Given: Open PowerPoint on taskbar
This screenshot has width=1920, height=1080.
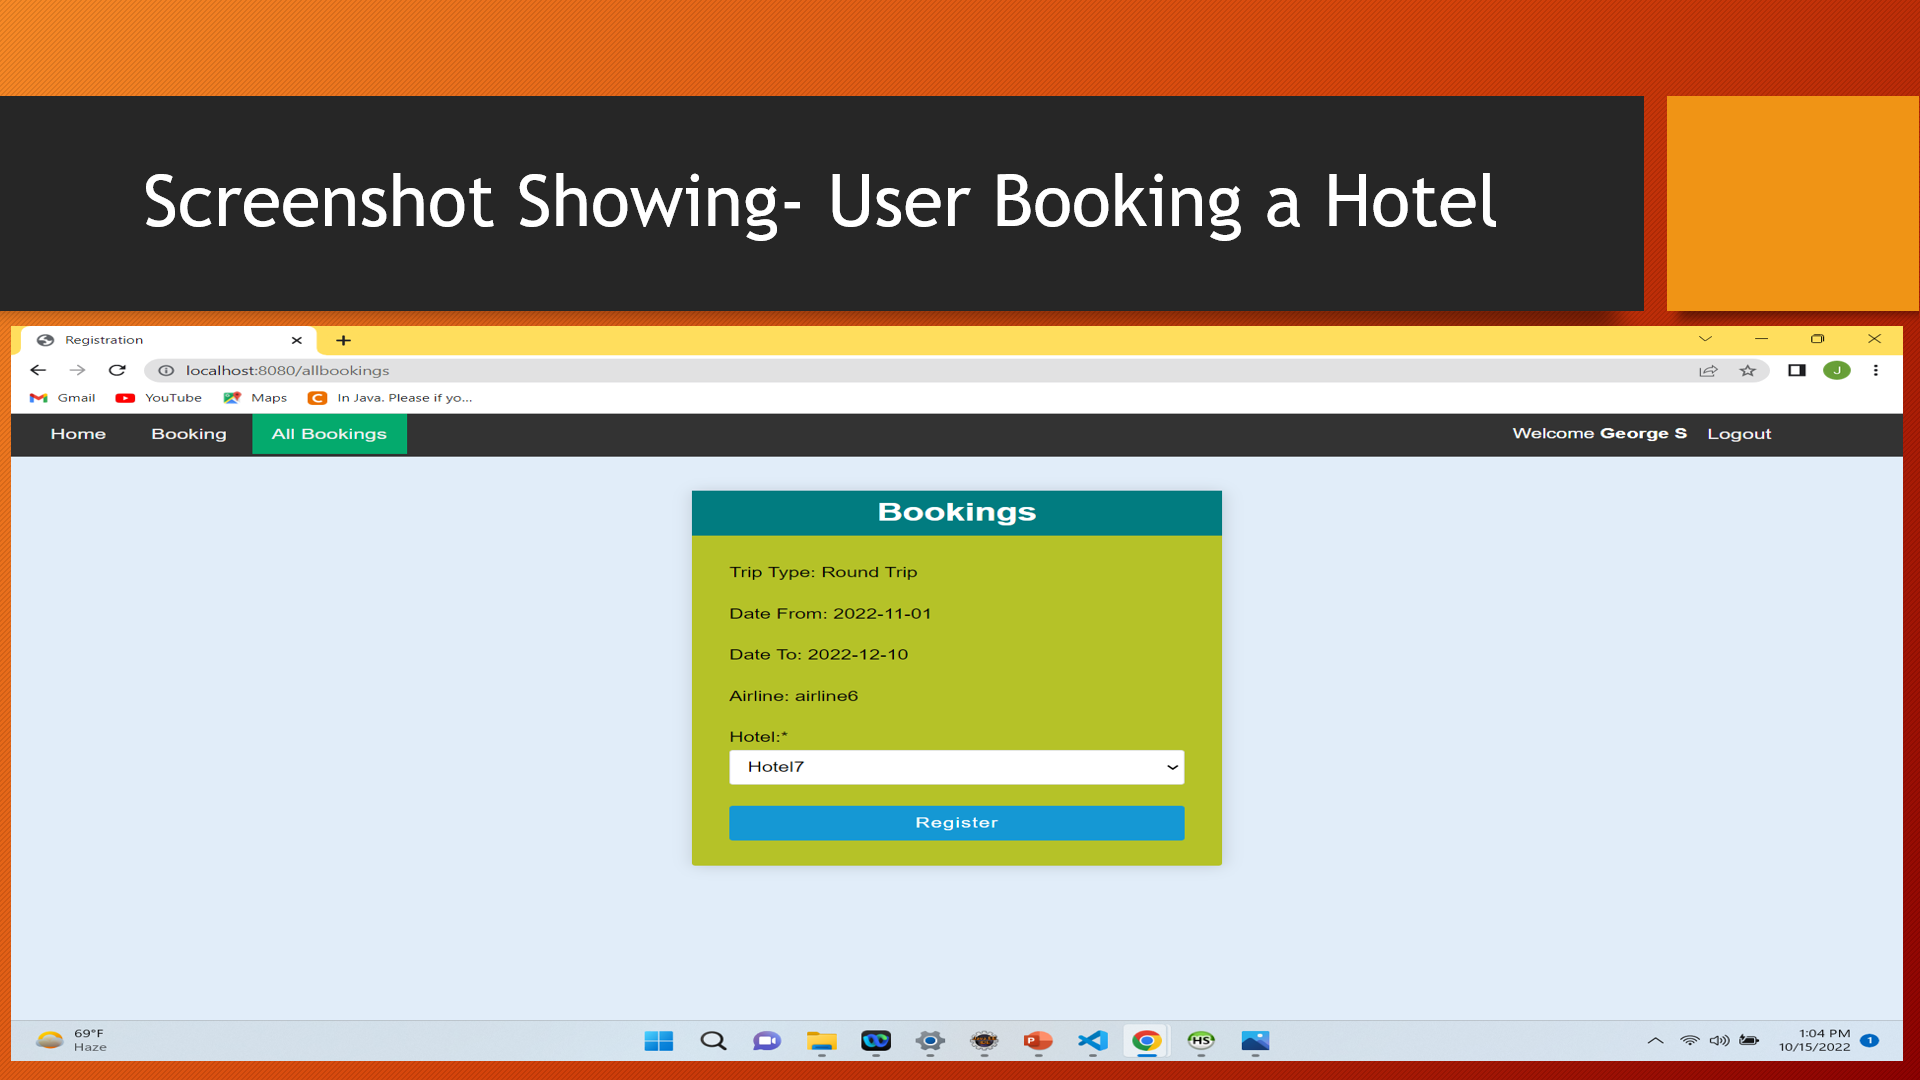Looking at the screenshot, I should (1038, 1041).
